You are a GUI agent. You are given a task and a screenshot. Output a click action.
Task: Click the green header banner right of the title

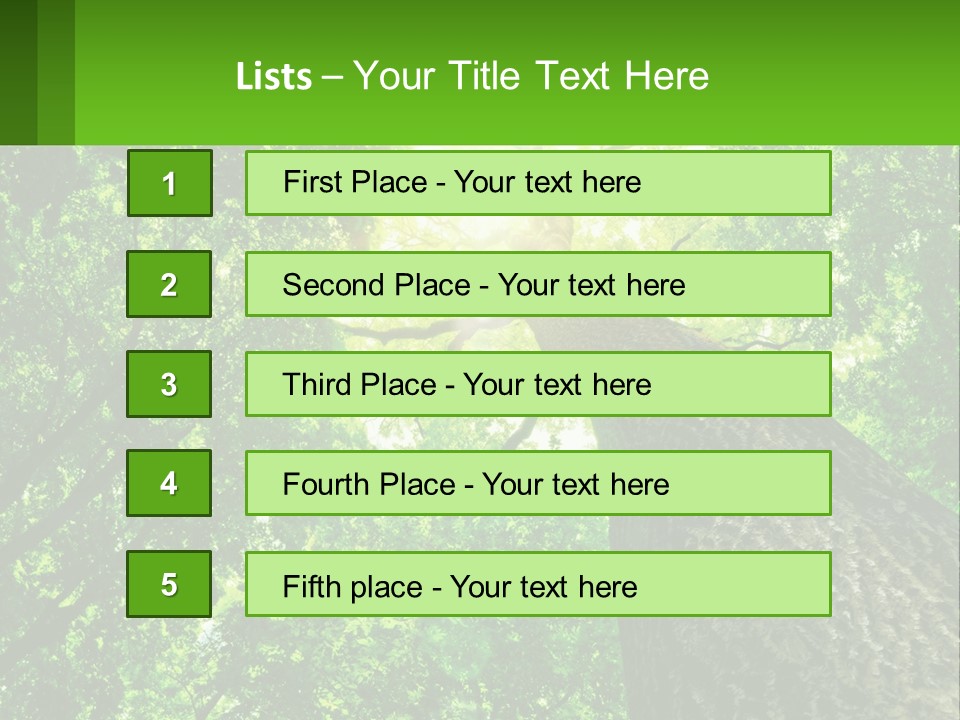coord(833,72)
